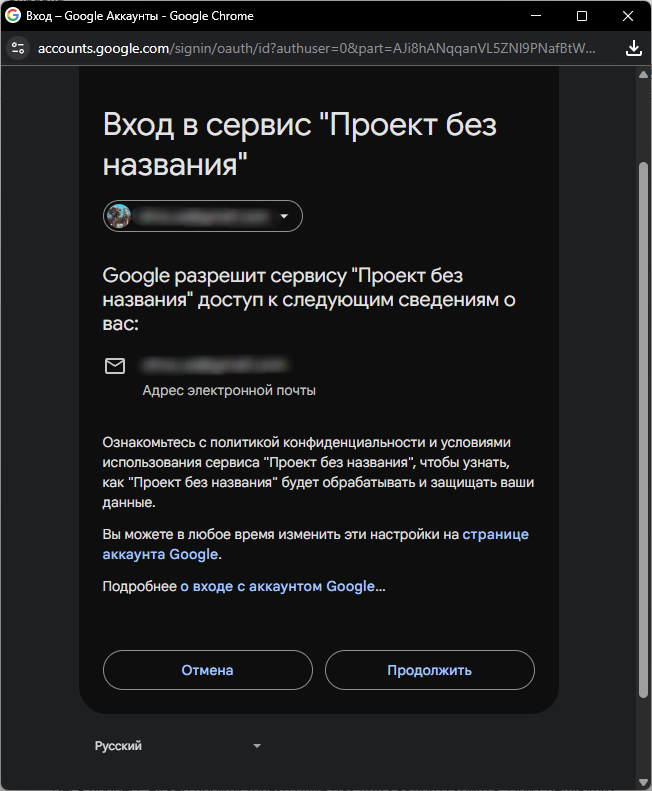Click the Продолжить button

[429, 670]
